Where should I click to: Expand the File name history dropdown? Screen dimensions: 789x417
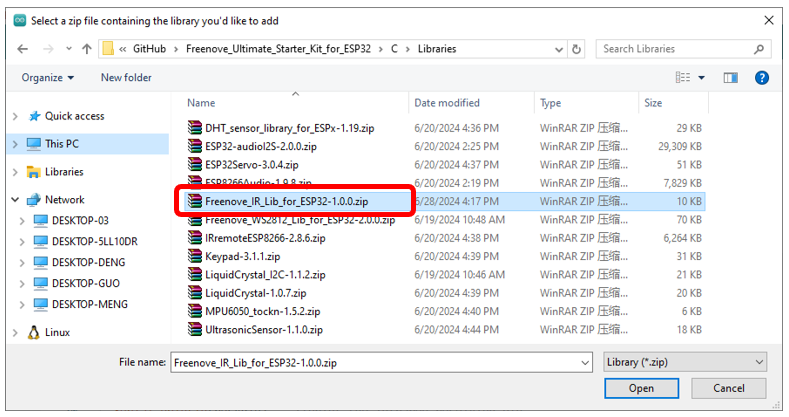click(585, 363)
